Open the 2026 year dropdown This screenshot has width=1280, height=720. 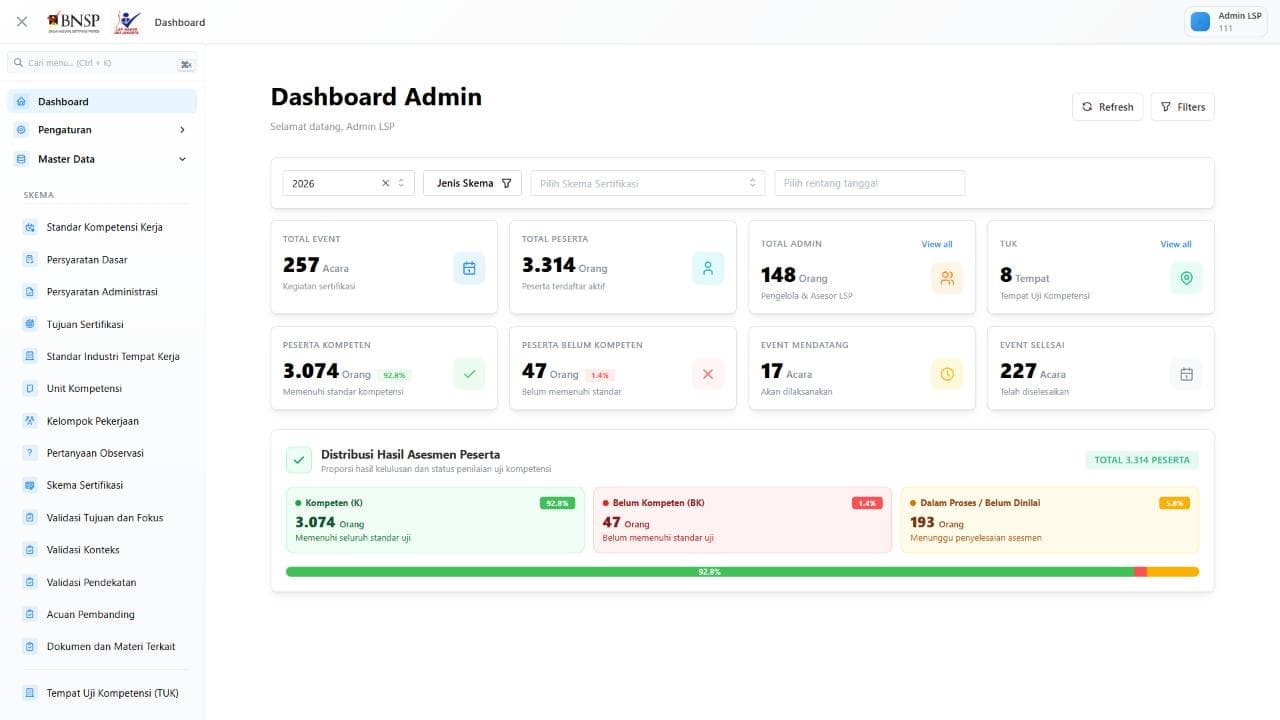348,183
